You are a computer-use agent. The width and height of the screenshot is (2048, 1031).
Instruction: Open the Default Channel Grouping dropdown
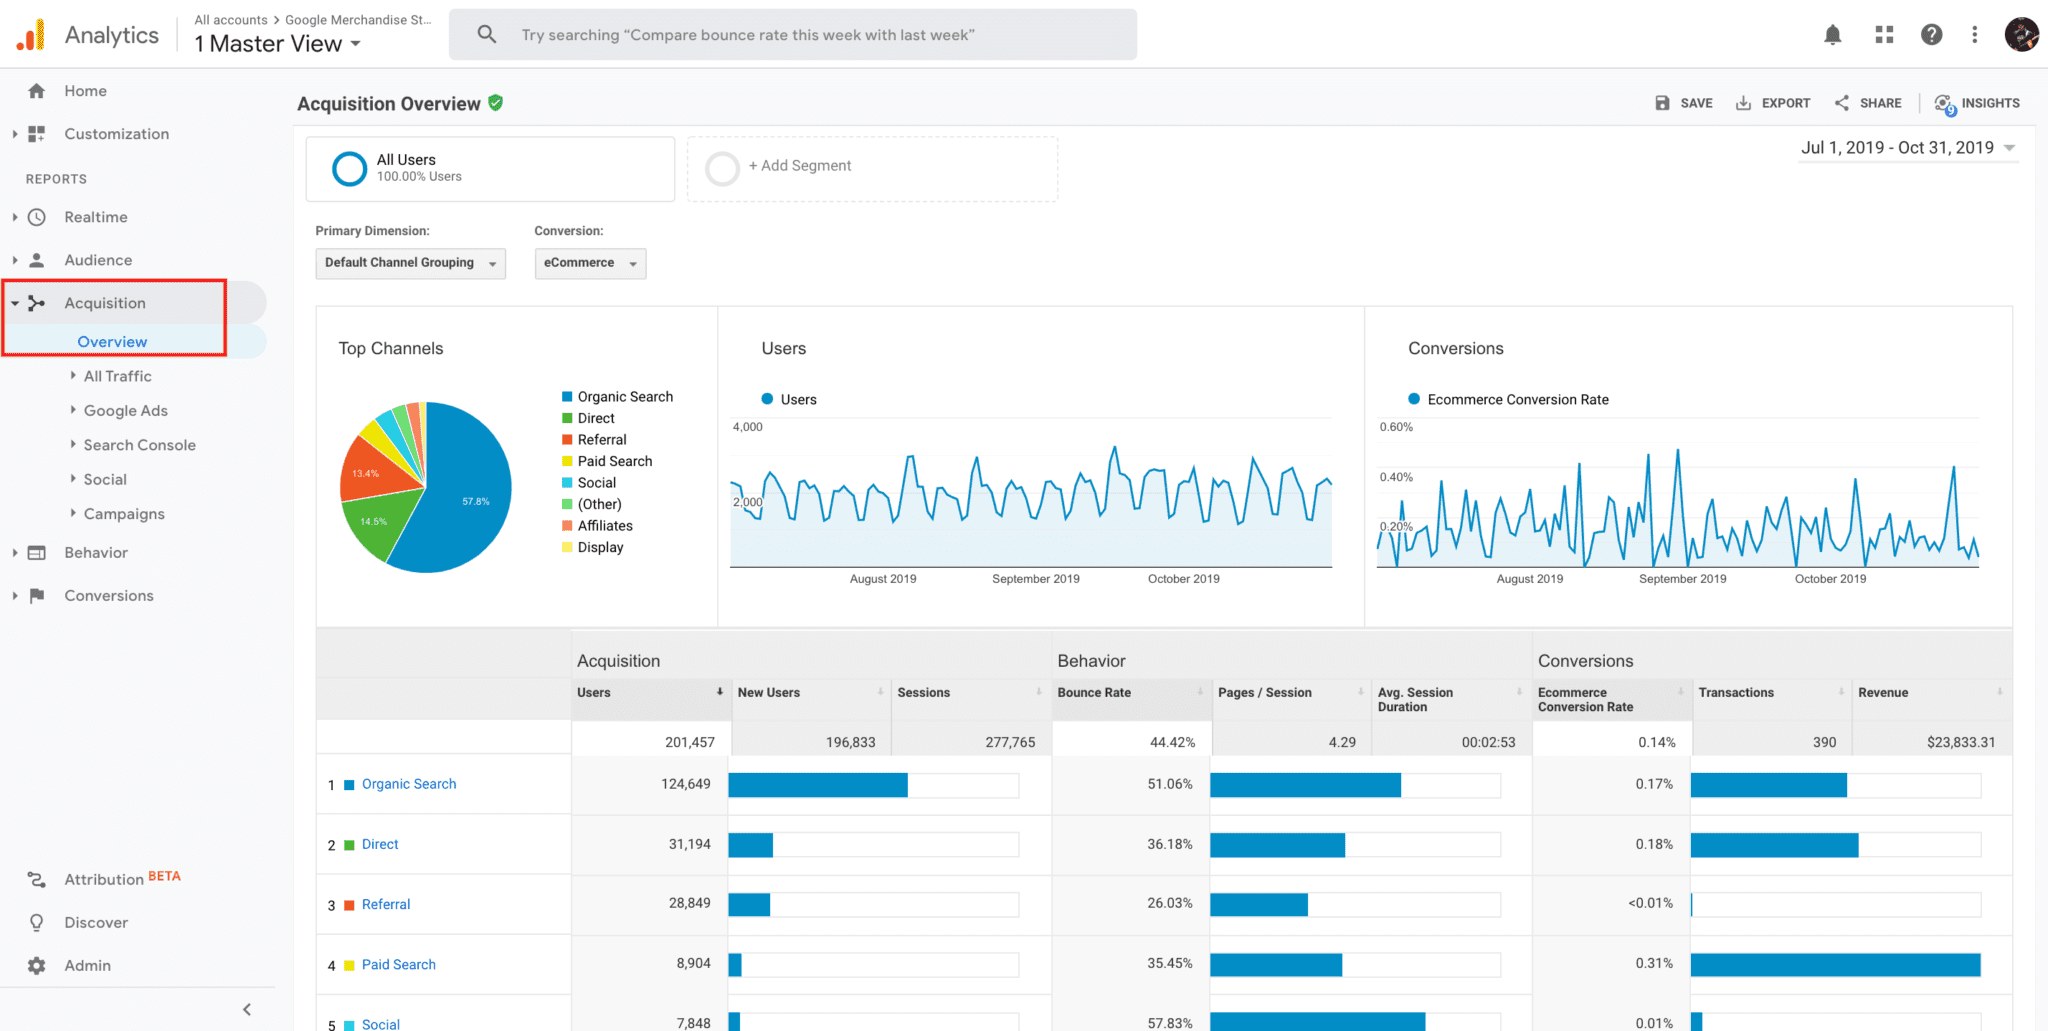[410, 263]
